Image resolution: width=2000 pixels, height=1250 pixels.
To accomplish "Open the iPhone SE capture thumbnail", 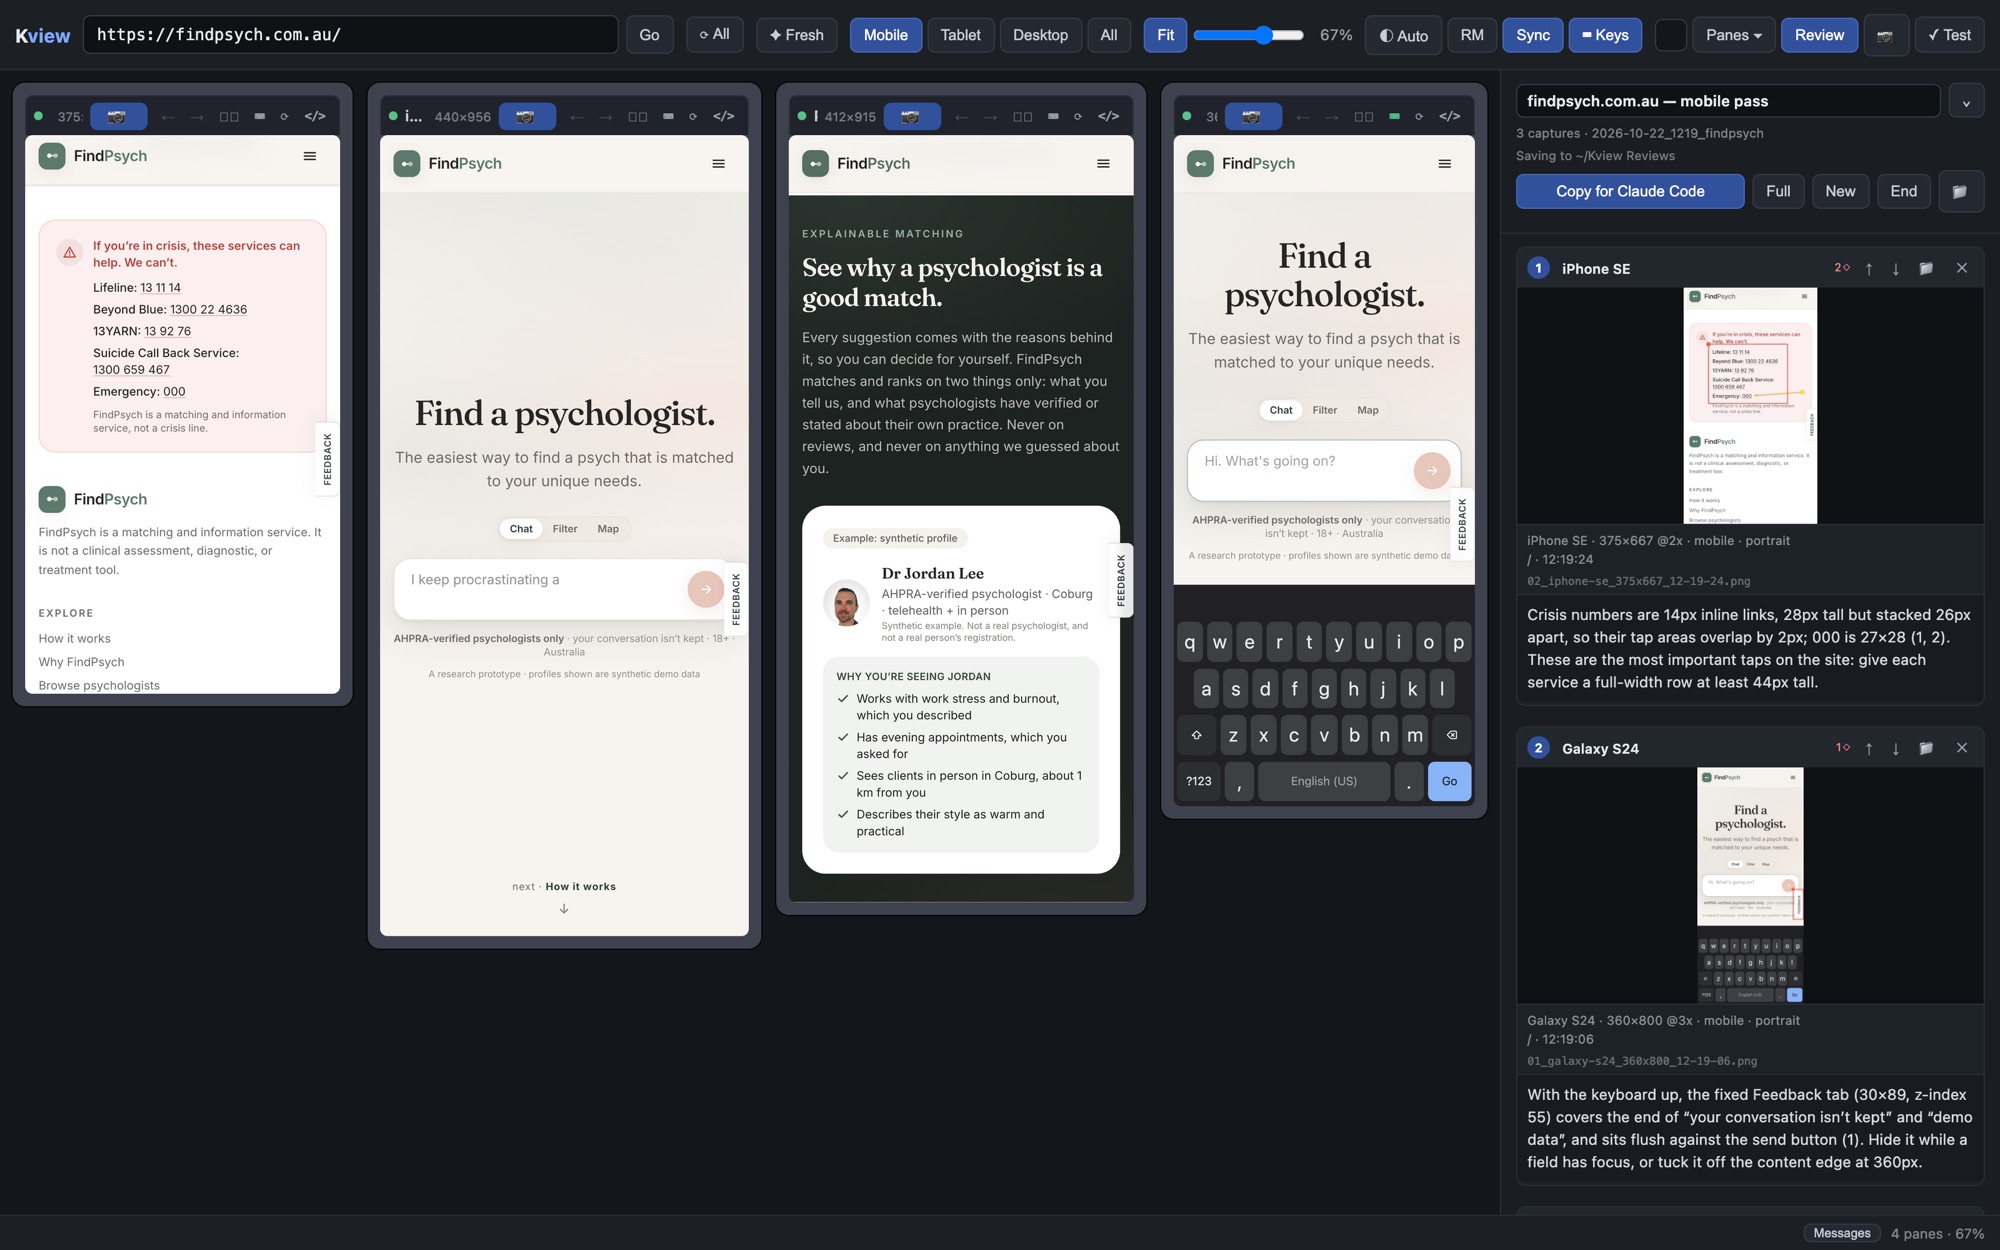I will pyautogui.click(x=1750, y=406).
